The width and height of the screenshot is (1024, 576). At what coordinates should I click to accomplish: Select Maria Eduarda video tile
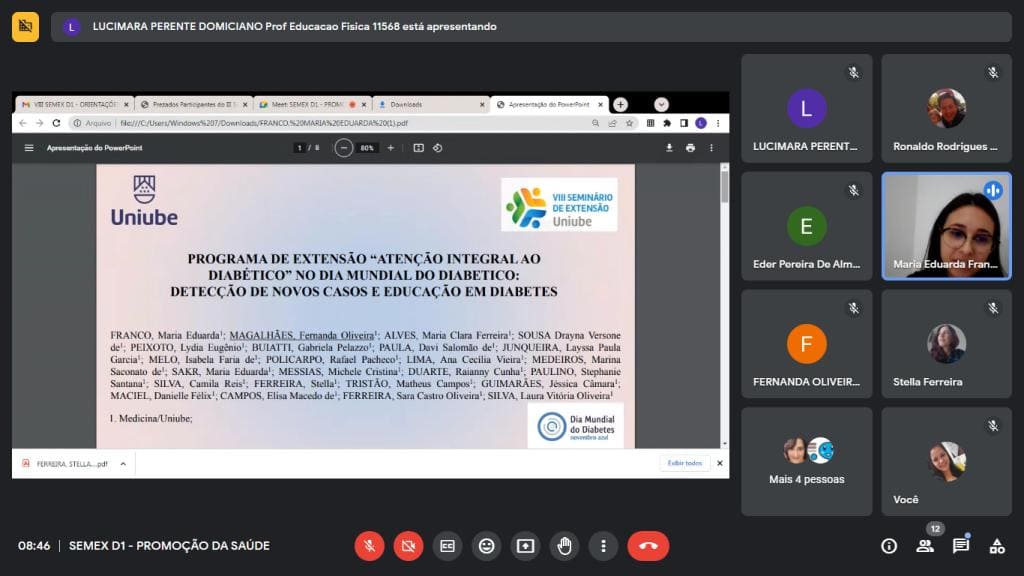pyautogui.click(x=946, y=226)
